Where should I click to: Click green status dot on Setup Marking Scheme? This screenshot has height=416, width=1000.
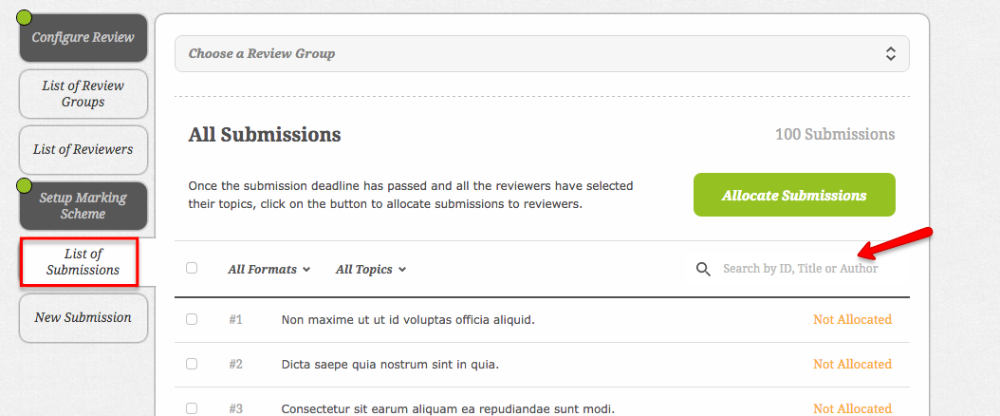pos(24,186)
